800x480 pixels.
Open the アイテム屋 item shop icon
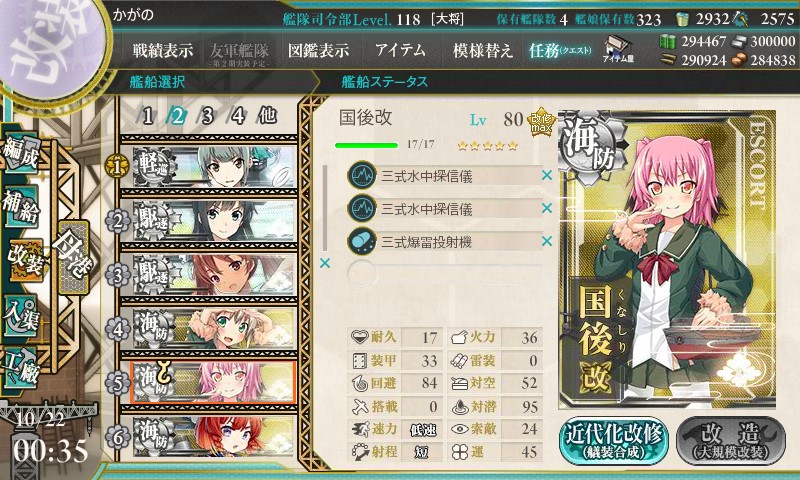tap(617, 49)
